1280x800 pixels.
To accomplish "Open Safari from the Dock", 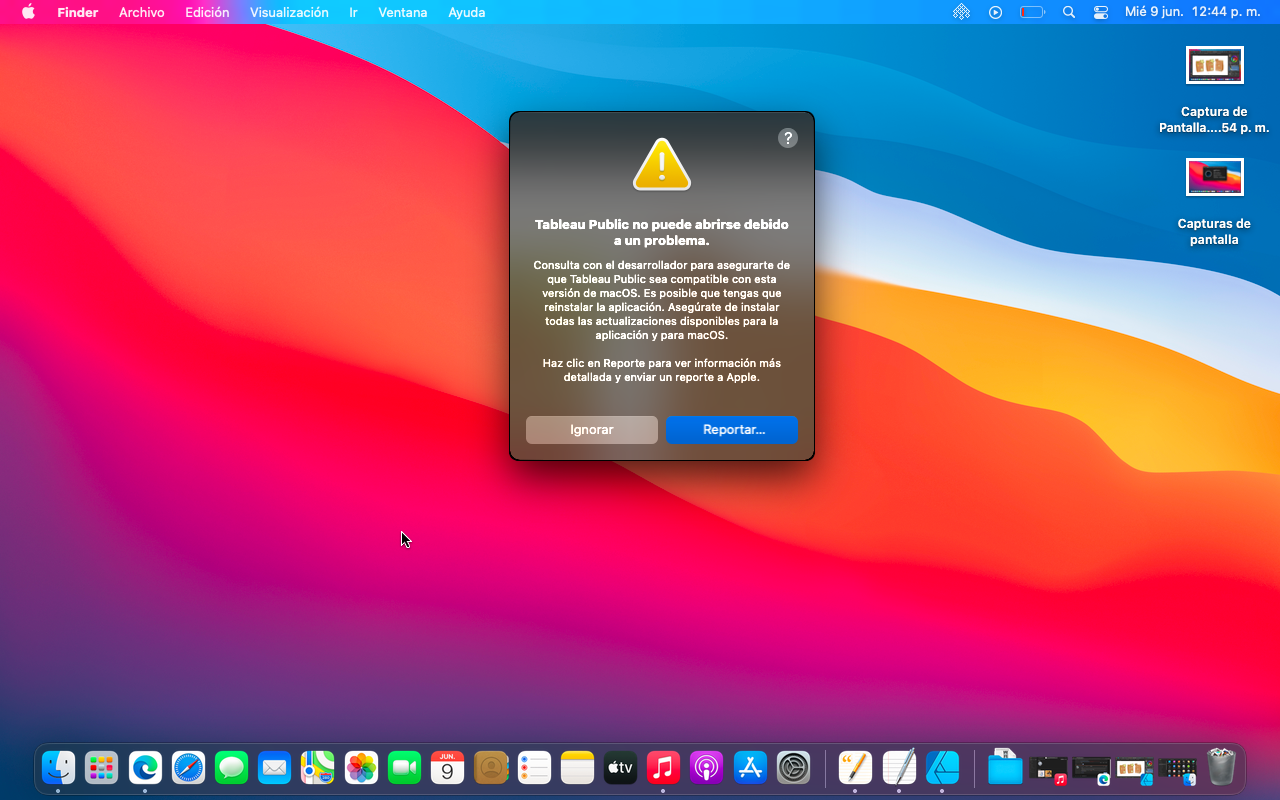I will point(188,768).
